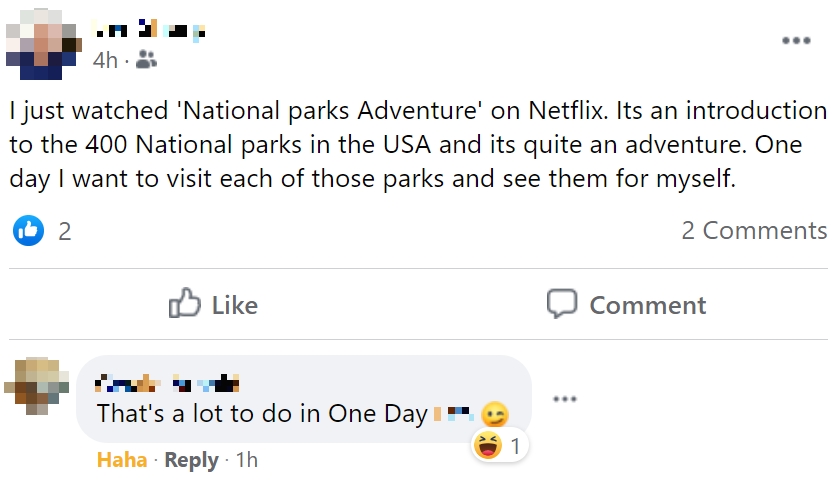This screenshot has width=837, height=480.
Task: Click the blue thumbs-up reaction icon
Action: click(x=27, y=231)
